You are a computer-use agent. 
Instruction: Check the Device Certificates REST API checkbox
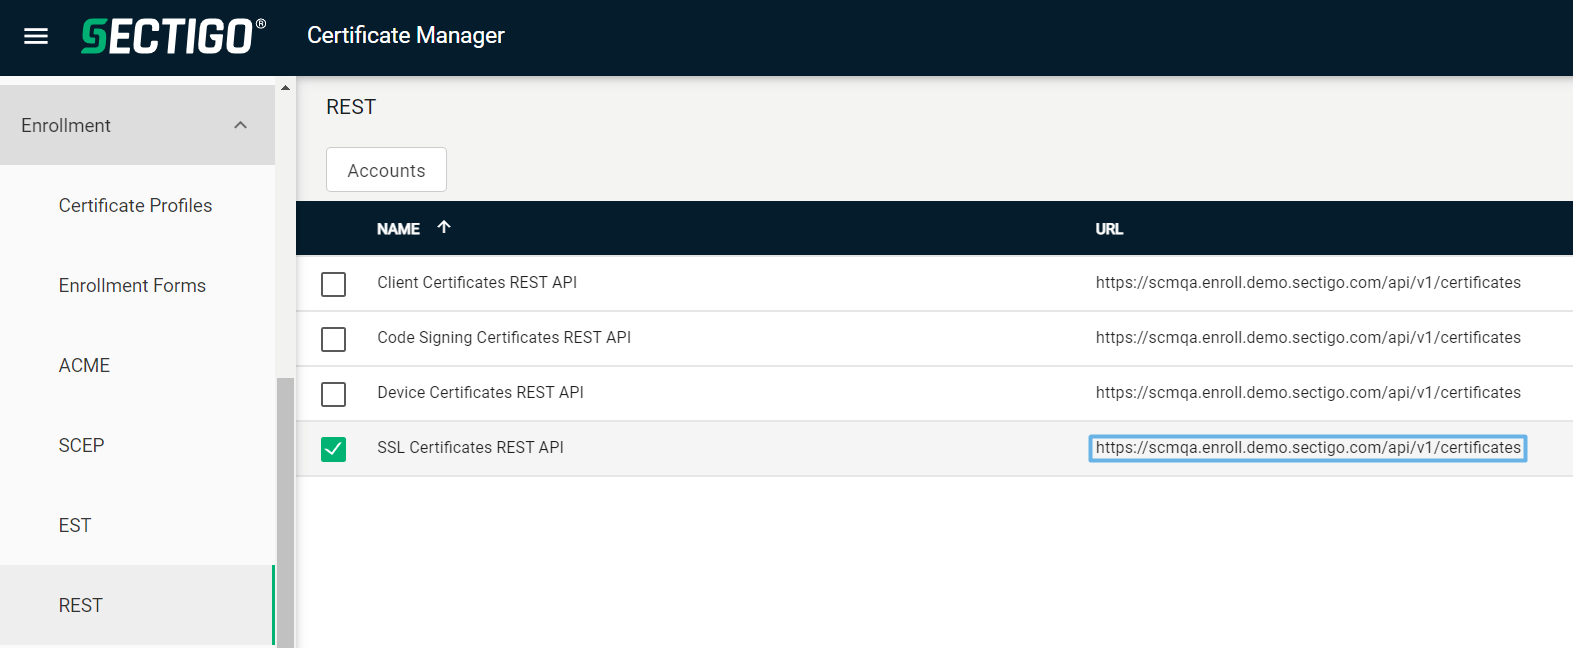click(333, 394)
